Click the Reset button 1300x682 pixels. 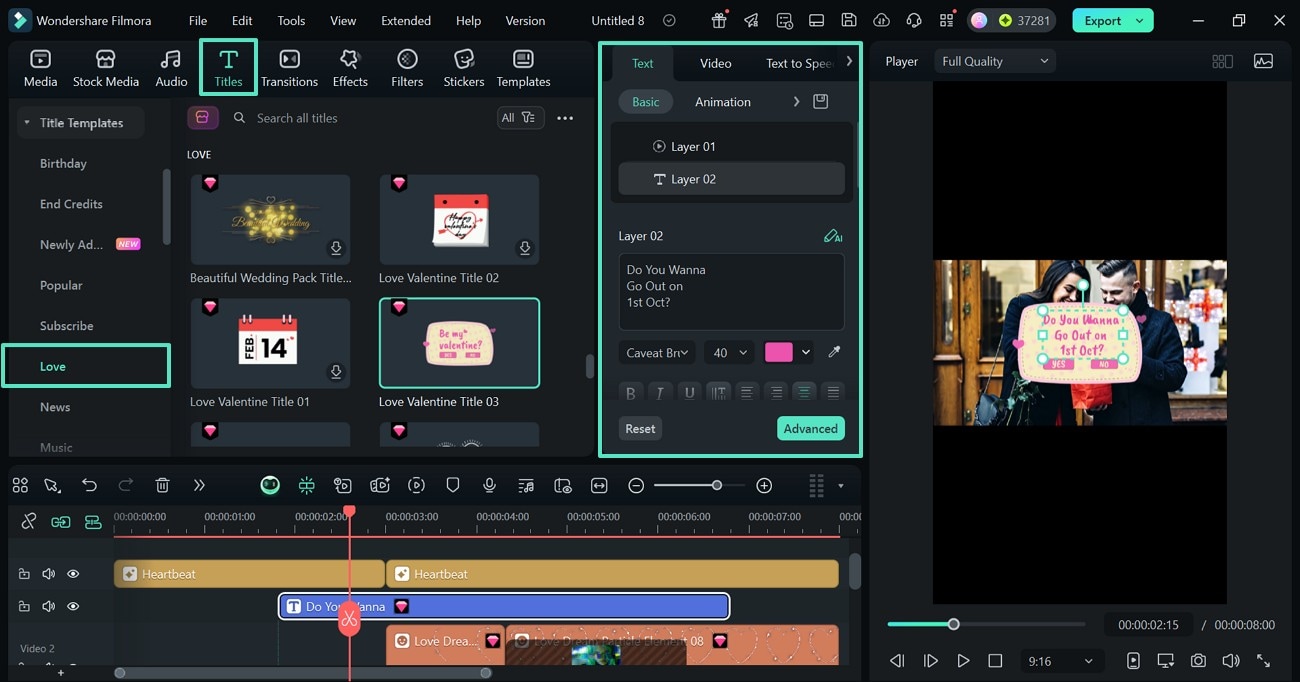[x=640, y=428]
